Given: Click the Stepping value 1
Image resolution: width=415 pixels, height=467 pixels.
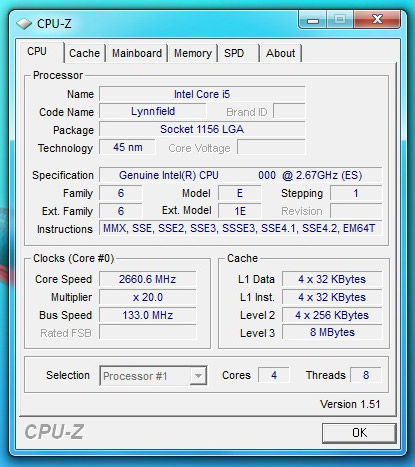Looking at the screenshot, I should click(x=356, y=193).
